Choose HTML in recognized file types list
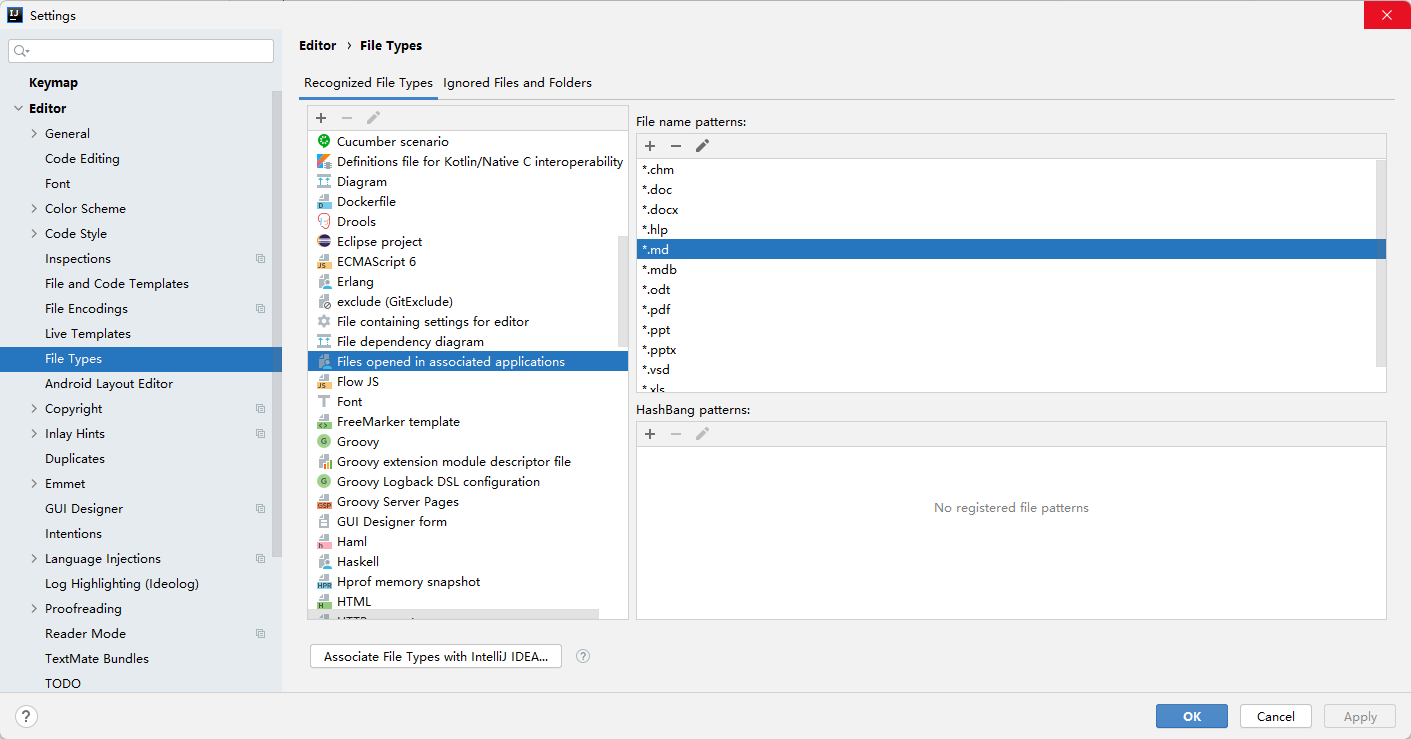This screenshot has height=739, width=1411. click(354, 602)
